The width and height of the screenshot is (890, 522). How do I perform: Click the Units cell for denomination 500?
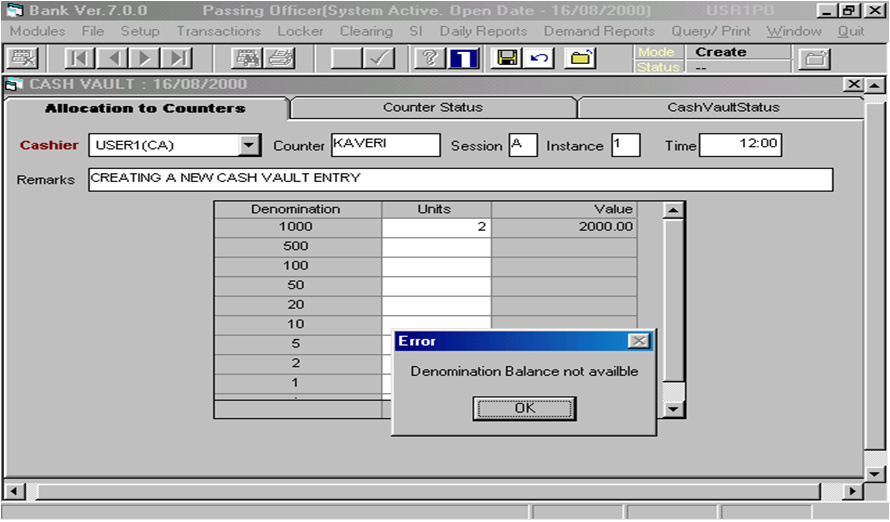436,246
